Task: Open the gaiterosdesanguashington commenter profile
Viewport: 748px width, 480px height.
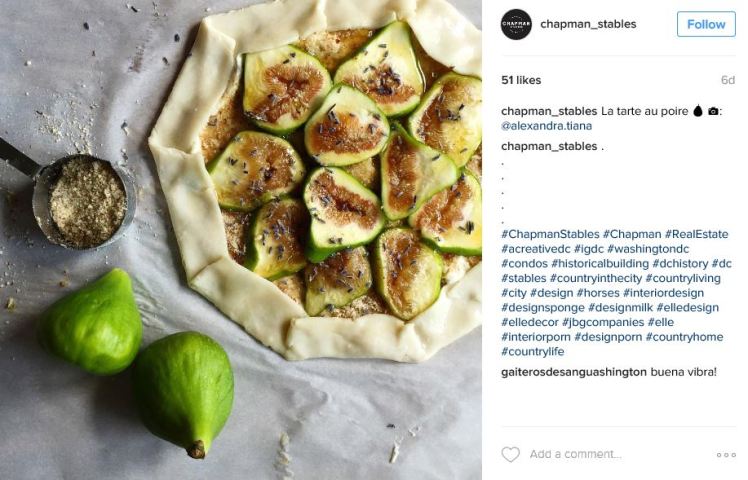Action: [x=574, y=372]
